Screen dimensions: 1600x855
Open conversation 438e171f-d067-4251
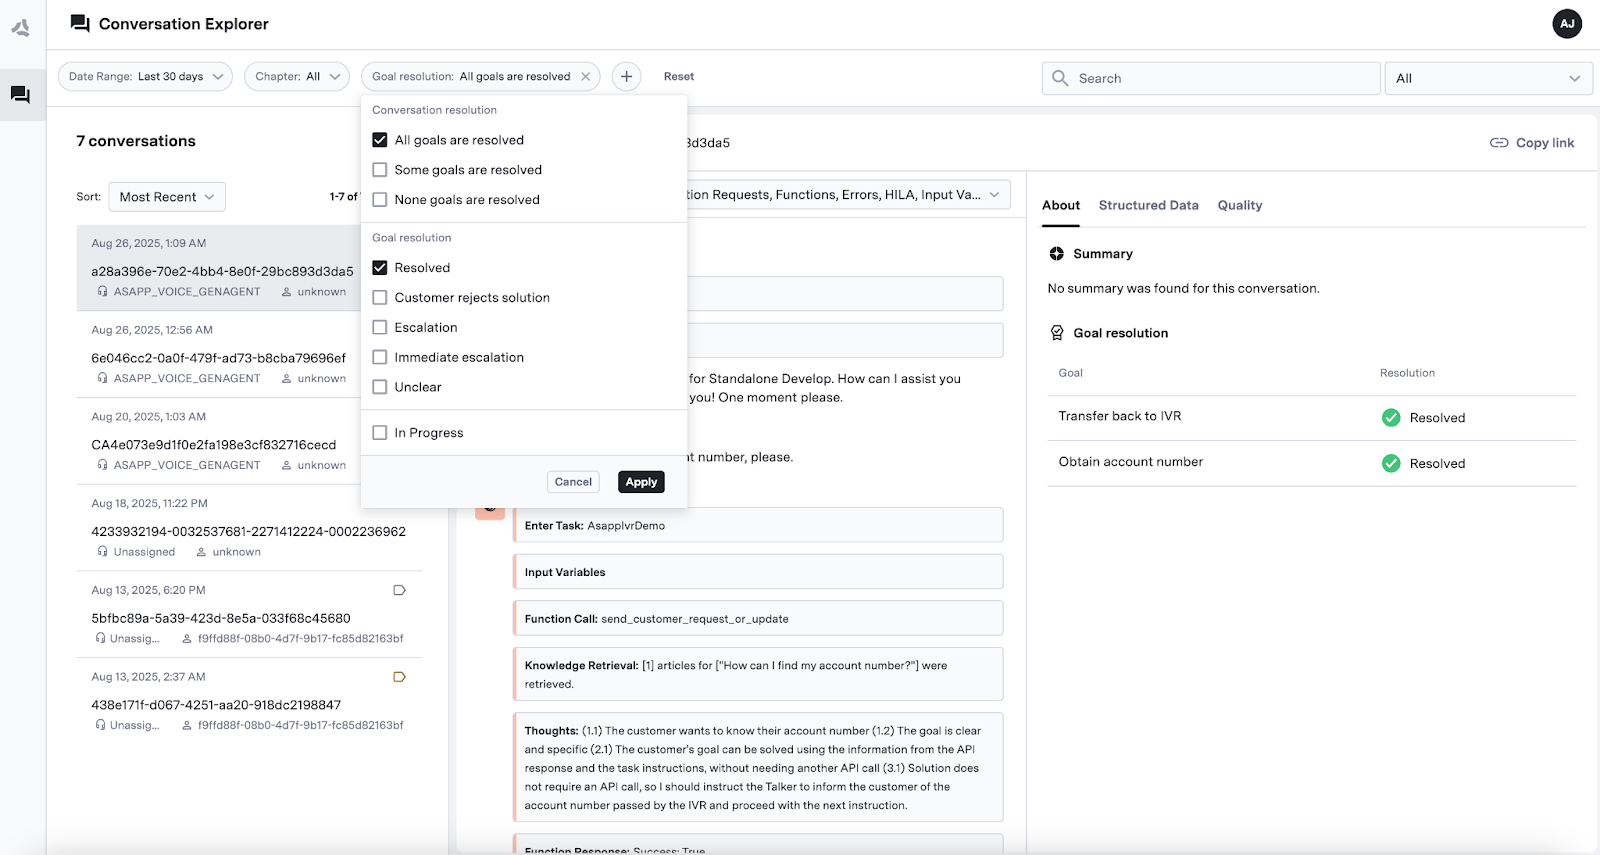249,701
